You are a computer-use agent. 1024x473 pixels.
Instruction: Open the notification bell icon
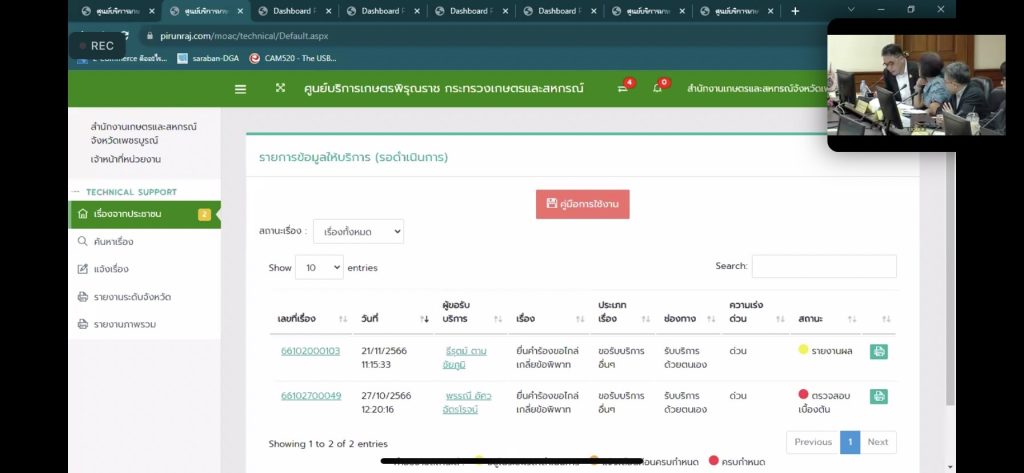tap(658, 88)
